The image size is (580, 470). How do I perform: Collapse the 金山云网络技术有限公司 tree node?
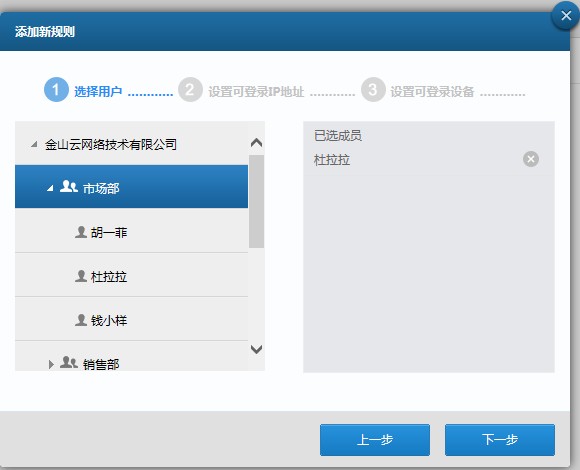(x=34, y=144)
